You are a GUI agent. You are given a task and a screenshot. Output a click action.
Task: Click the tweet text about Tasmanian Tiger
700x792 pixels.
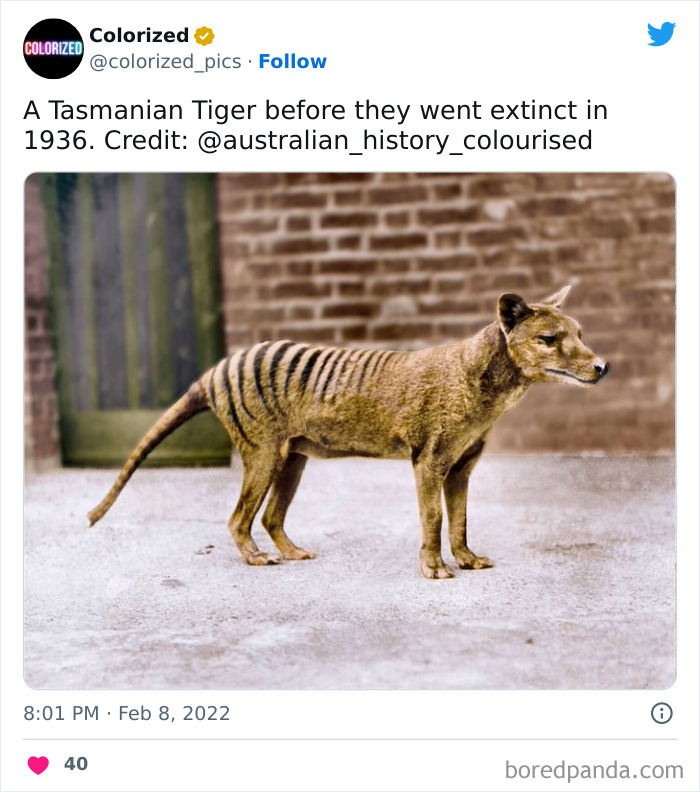315,110
